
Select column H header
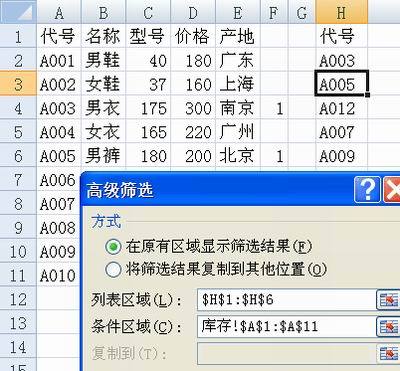(x=342, y=12)
